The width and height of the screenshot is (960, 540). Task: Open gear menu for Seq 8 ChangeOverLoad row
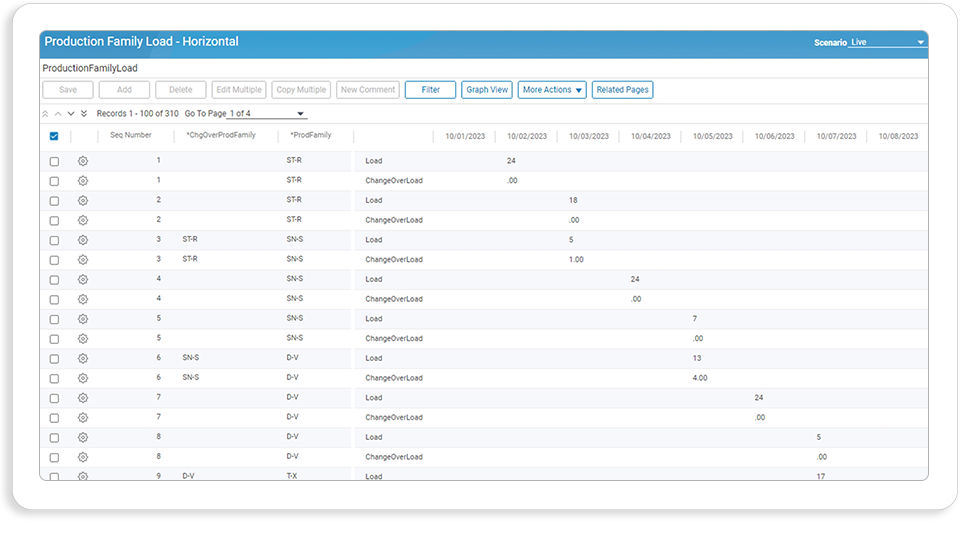[x=83, y=457]
